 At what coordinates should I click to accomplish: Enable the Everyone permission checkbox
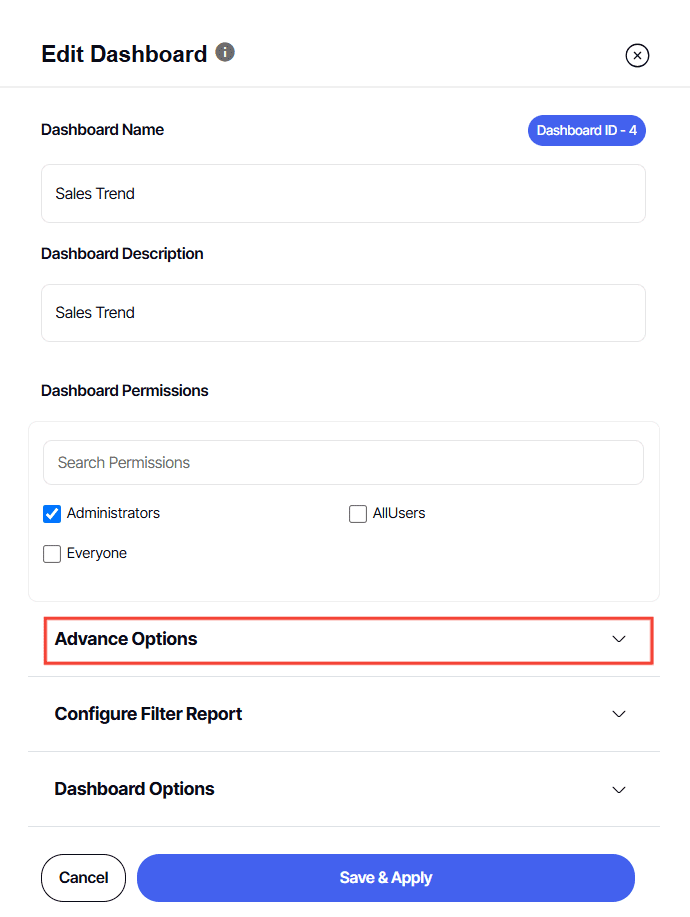pyautogui.click(x=51, y=553)
